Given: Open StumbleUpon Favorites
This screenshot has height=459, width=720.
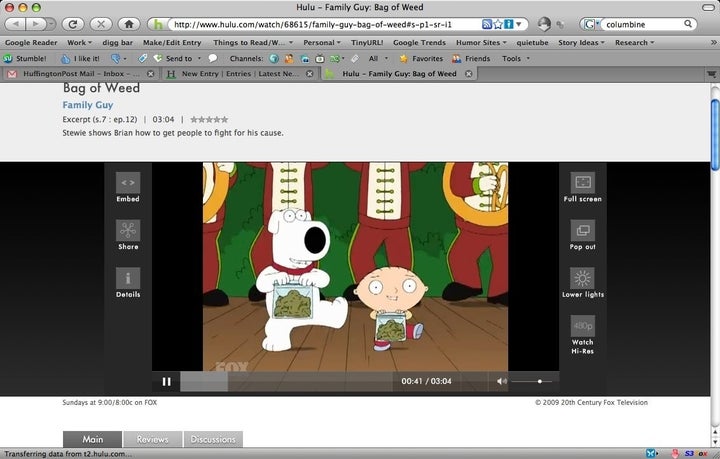Looking at the screenshot, I should pyautogui.click(x=421, y=59).
